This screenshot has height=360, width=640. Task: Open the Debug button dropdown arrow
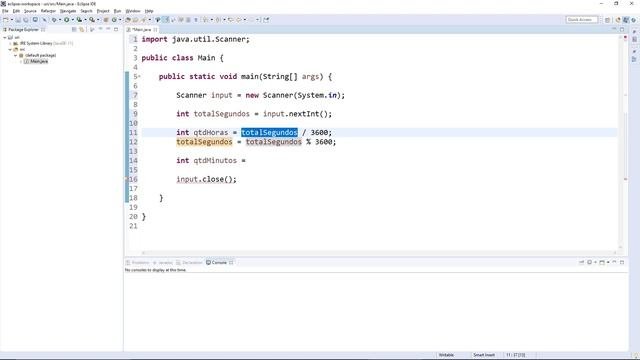tap(60, 20)
